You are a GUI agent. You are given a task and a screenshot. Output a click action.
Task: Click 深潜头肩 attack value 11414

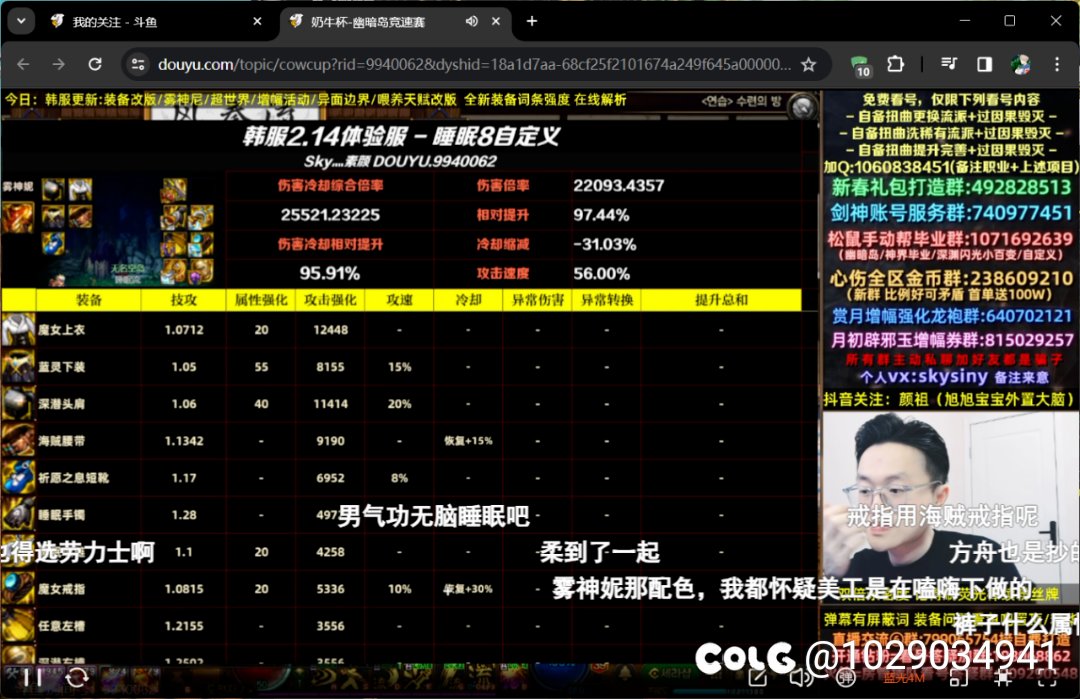point(331,404)
